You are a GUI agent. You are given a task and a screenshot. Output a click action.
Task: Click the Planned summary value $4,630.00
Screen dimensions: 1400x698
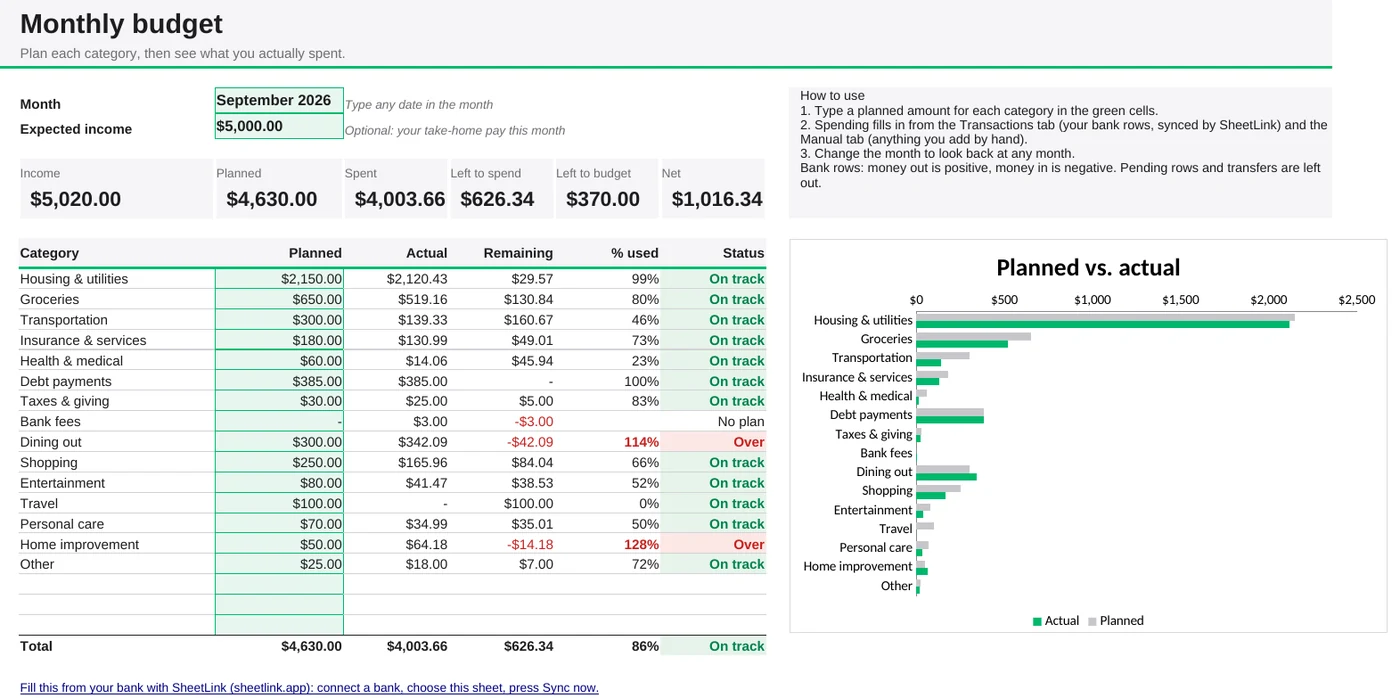click(272, 199)
